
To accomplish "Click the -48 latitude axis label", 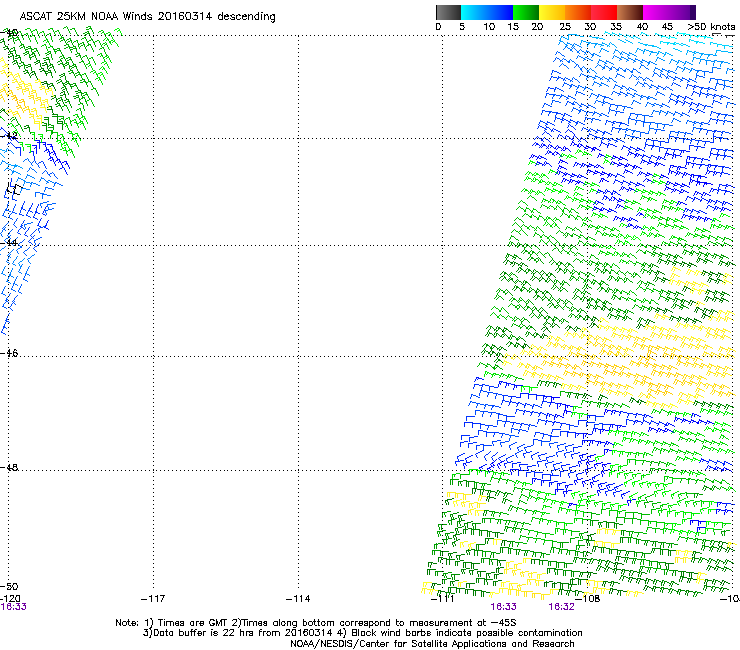I will (x=9, y=467).
